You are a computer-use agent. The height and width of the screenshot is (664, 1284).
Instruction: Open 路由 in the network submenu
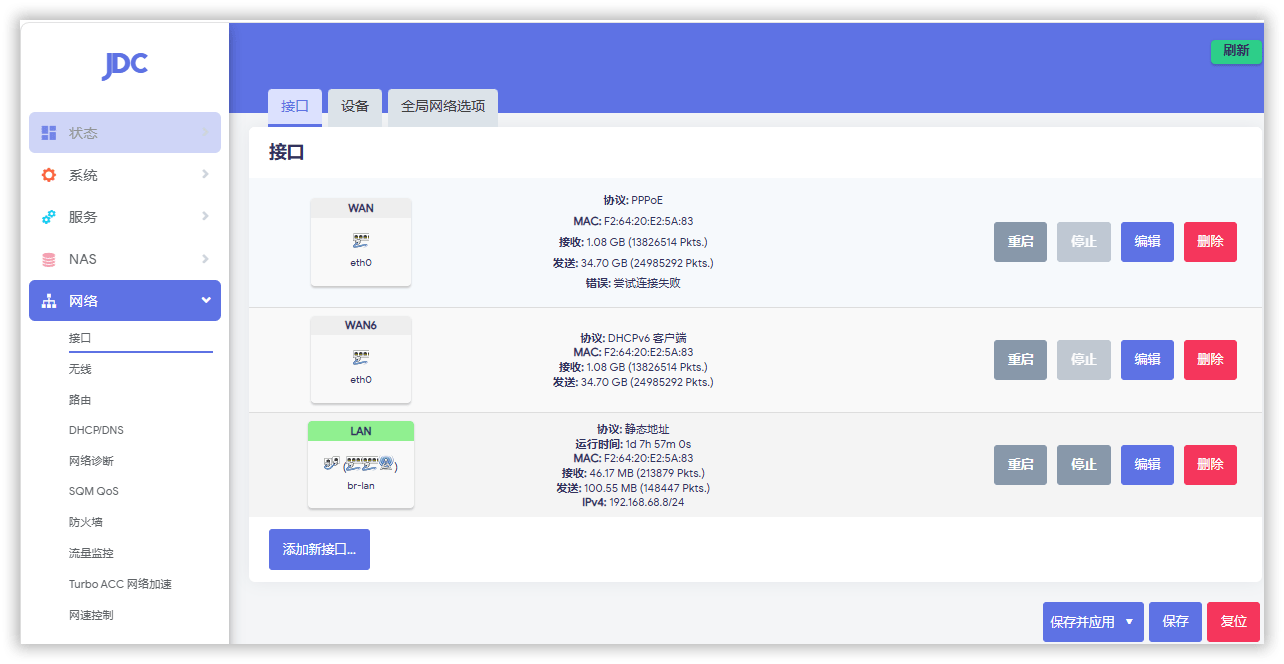tap(80, 400)
